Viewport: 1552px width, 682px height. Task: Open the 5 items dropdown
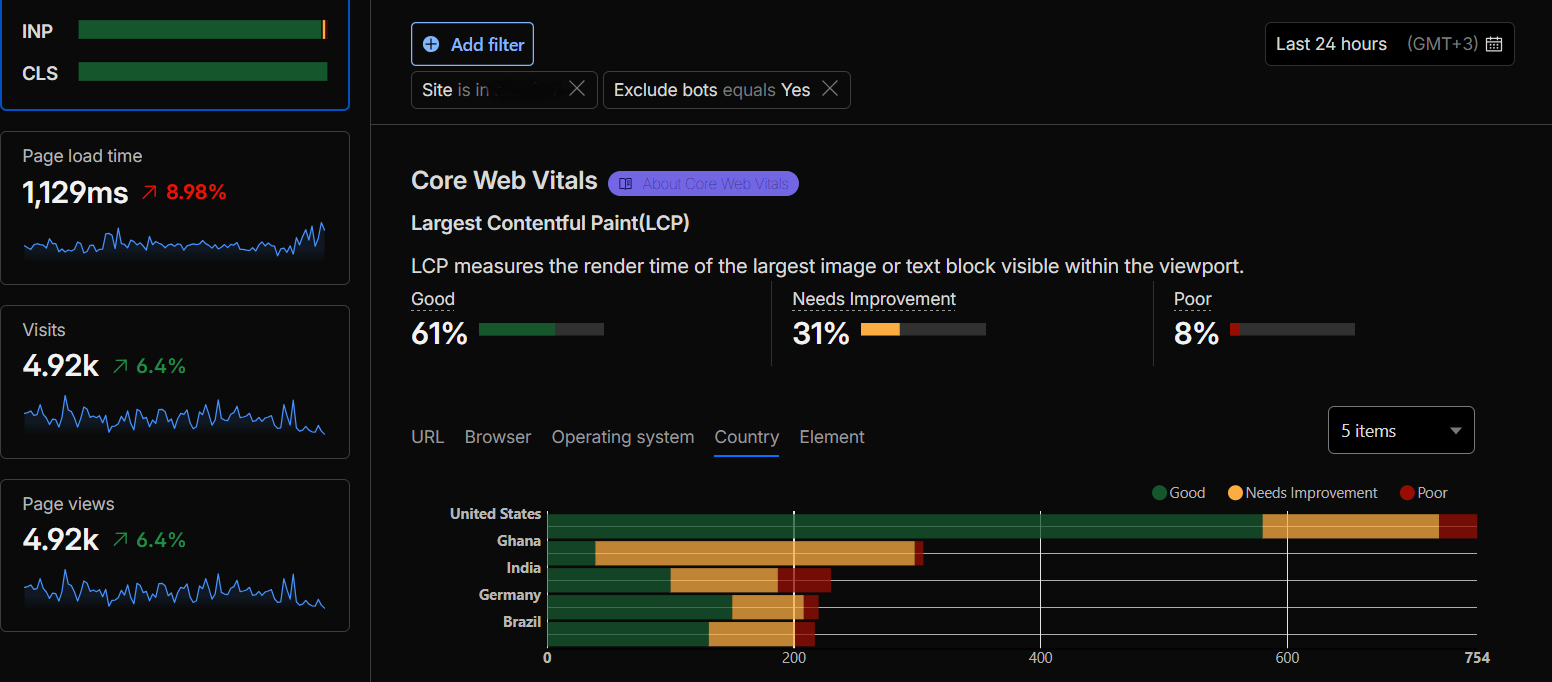tap(1401, 430)
